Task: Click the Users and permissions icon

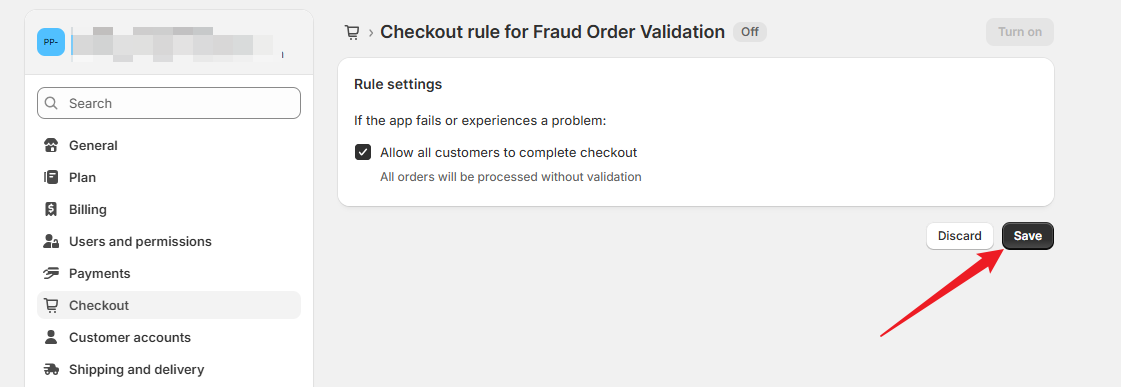Action: pos(51,241)
